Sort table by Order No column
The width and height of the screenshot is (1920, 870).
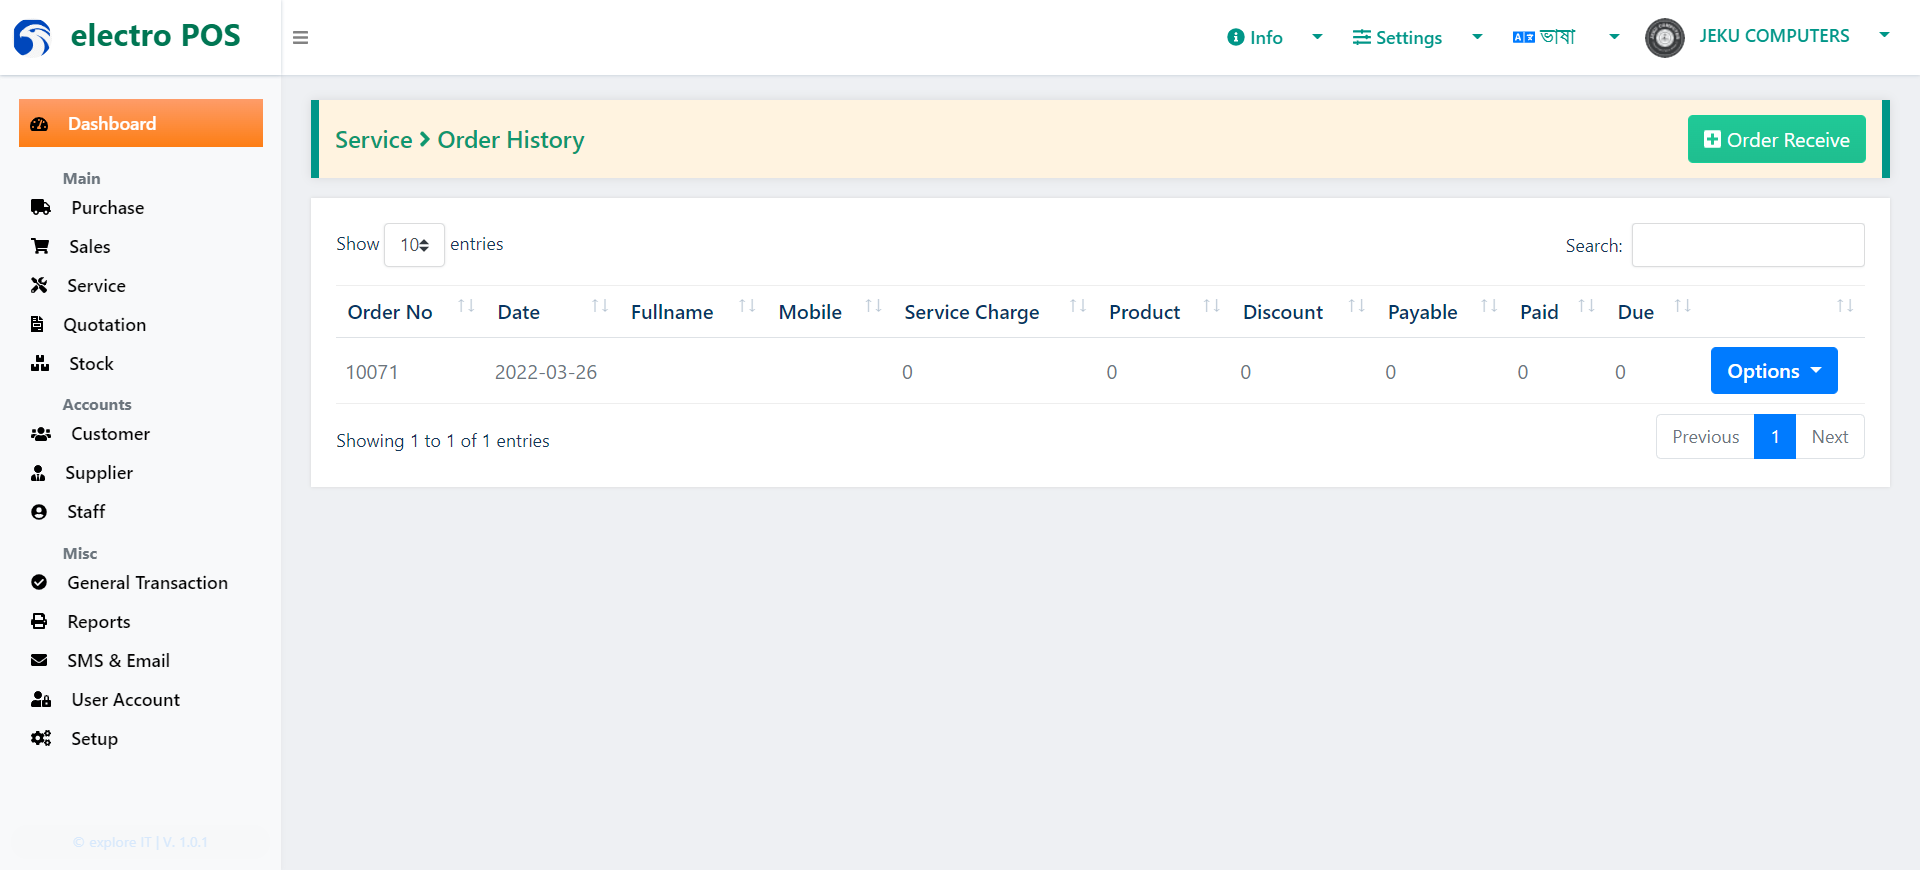pos(409,311)
